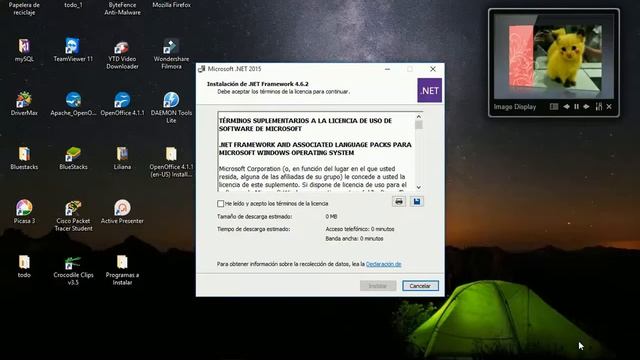
Task: Click the "Tamaño de descarga estimado:" label
Action: pyautogui.click(x=255, y=216)
